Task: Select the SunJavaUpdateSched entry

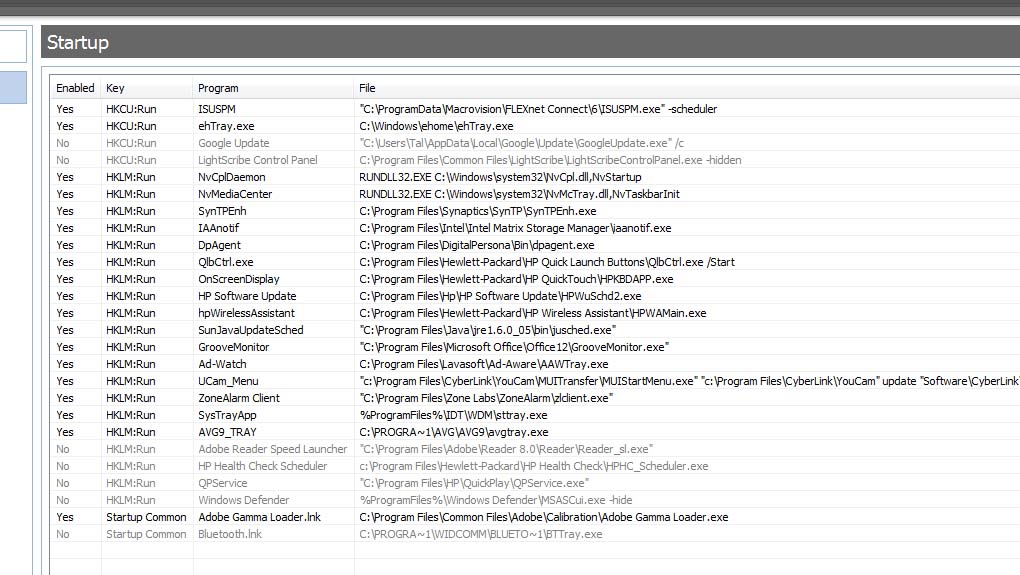Action: [250, 330]
